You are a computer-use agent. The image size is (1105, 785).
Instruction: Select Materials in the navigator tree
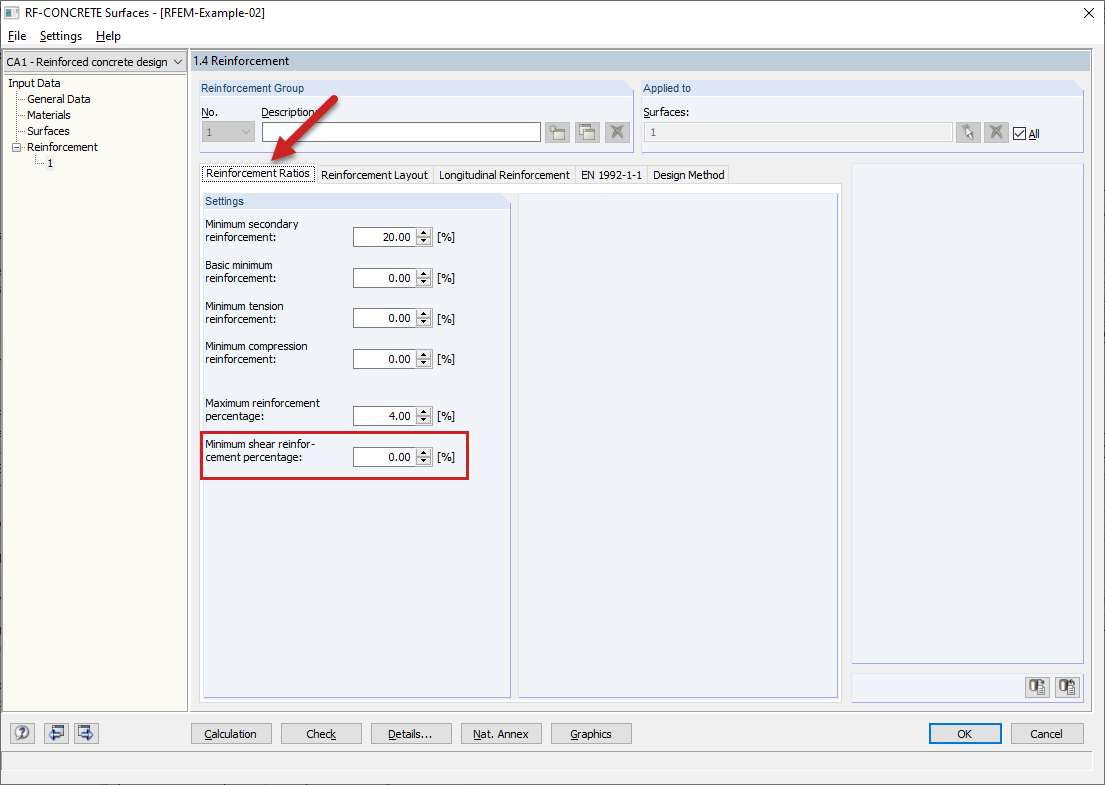49,115
